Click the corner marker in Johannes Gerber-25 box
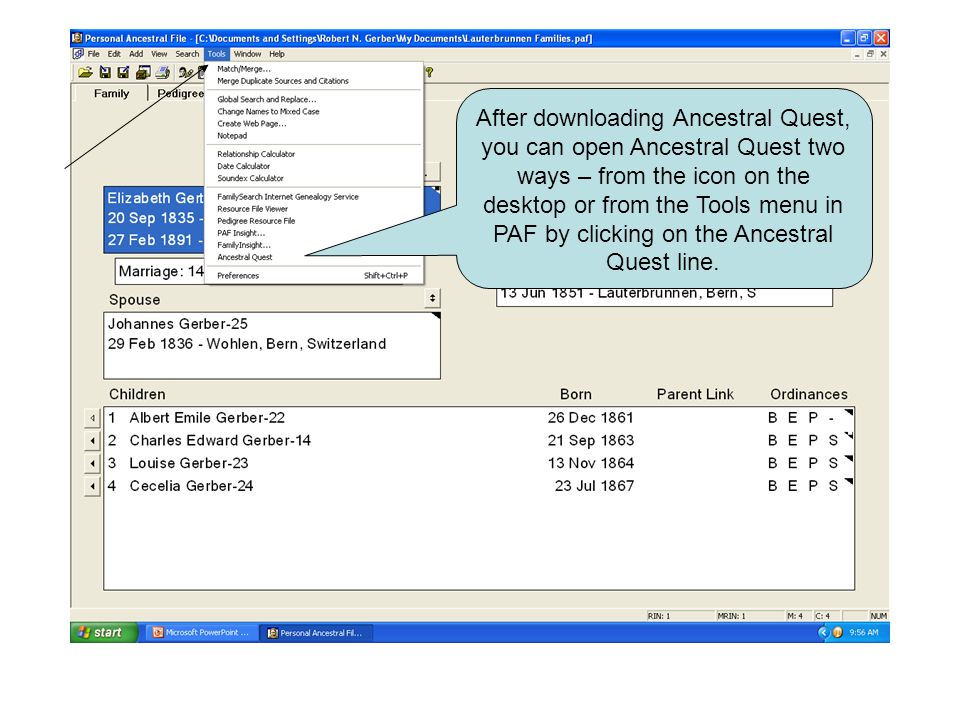Viewport: 960px width, 720px height. pos(436,316)
